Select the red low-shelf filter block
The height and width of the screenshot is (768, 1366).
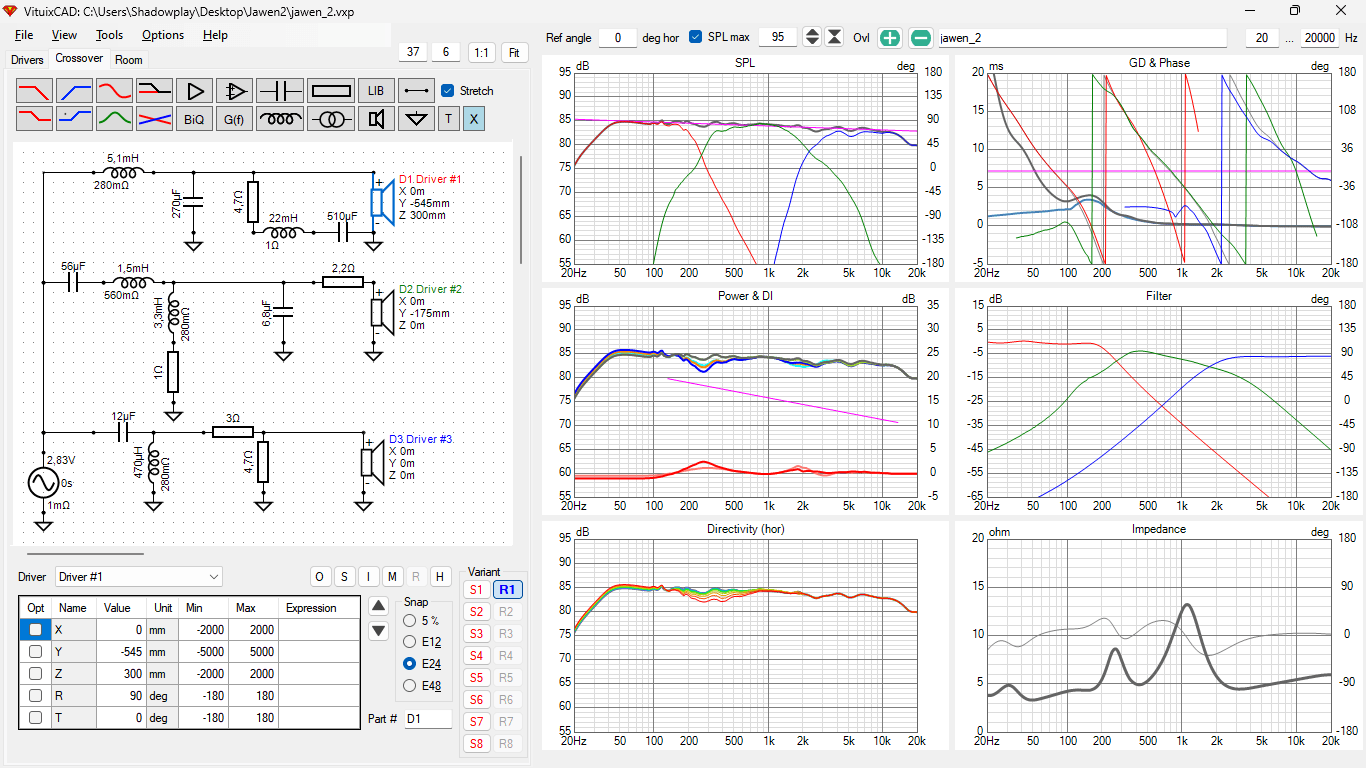(x=34, y=119)
